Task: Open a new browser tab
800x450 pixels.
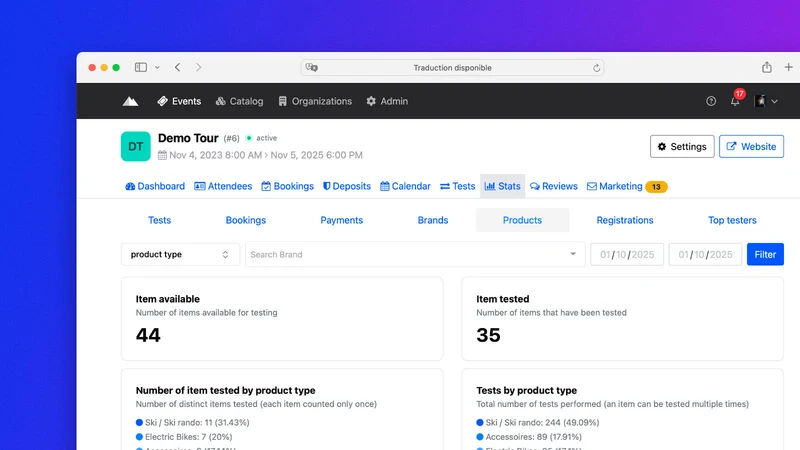Action: [x=789, y=67]
